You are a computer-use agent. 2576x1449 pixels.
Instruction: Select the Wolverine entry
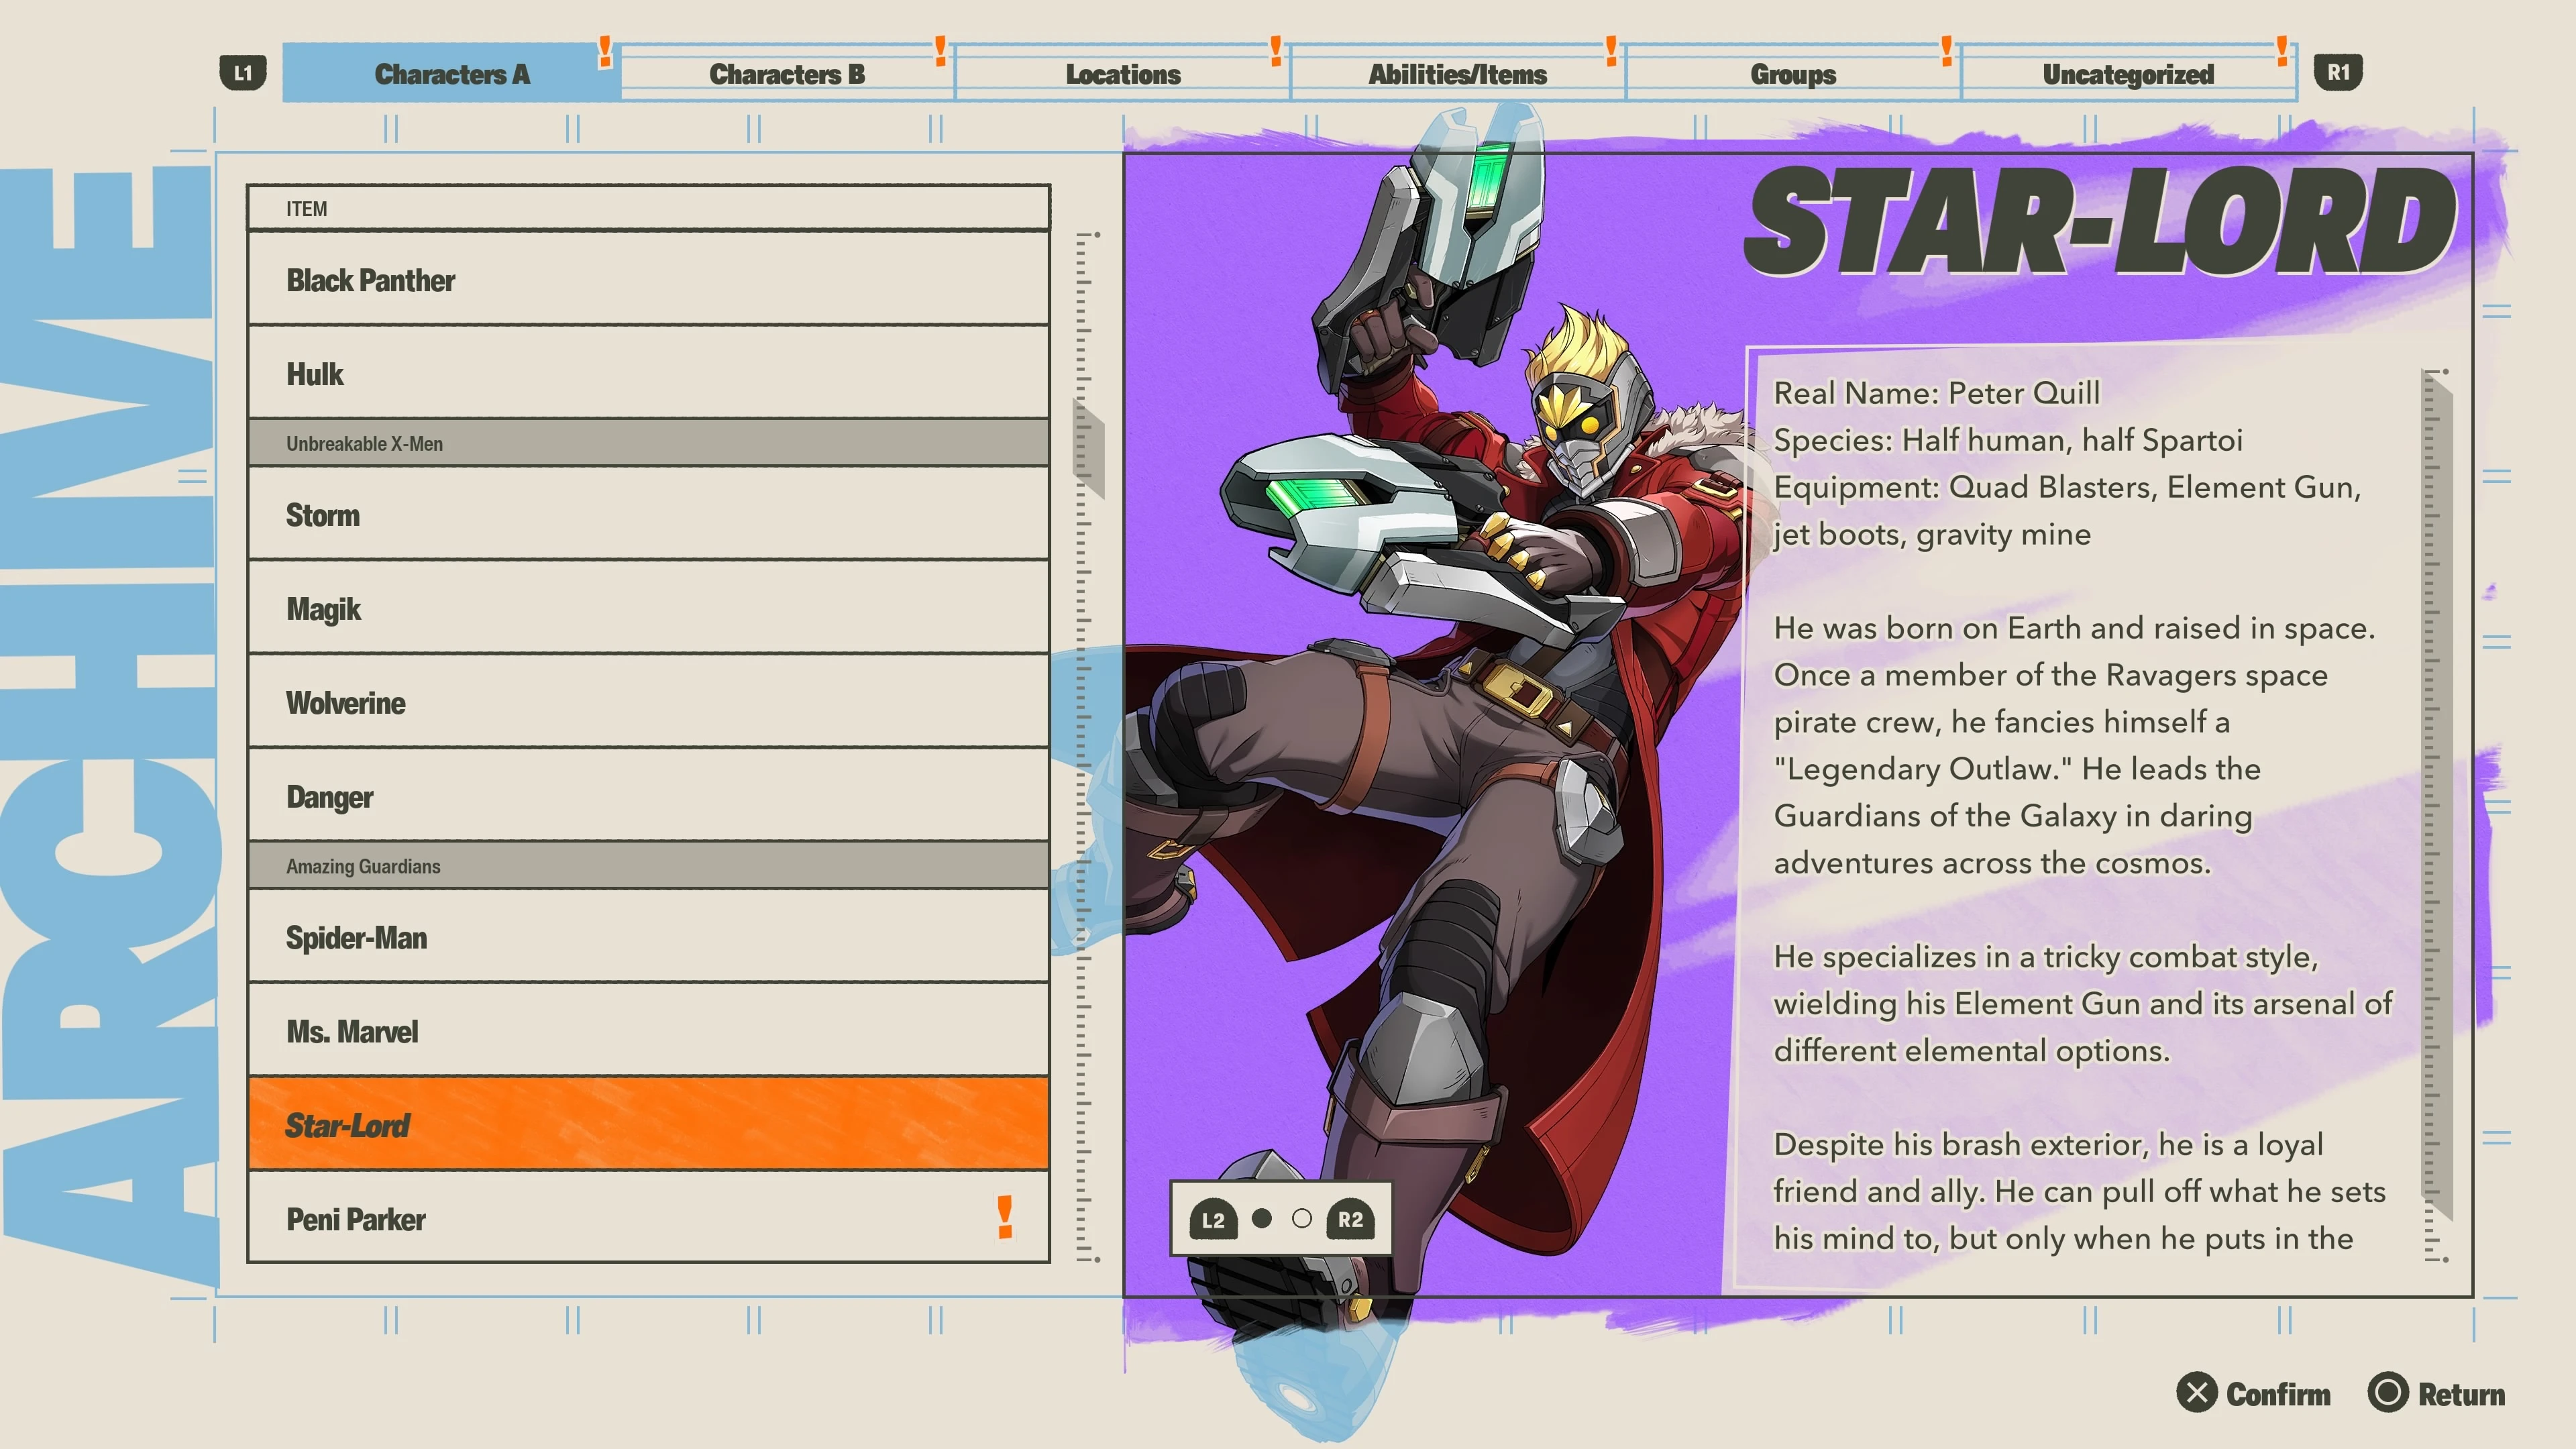pos(649,702)
